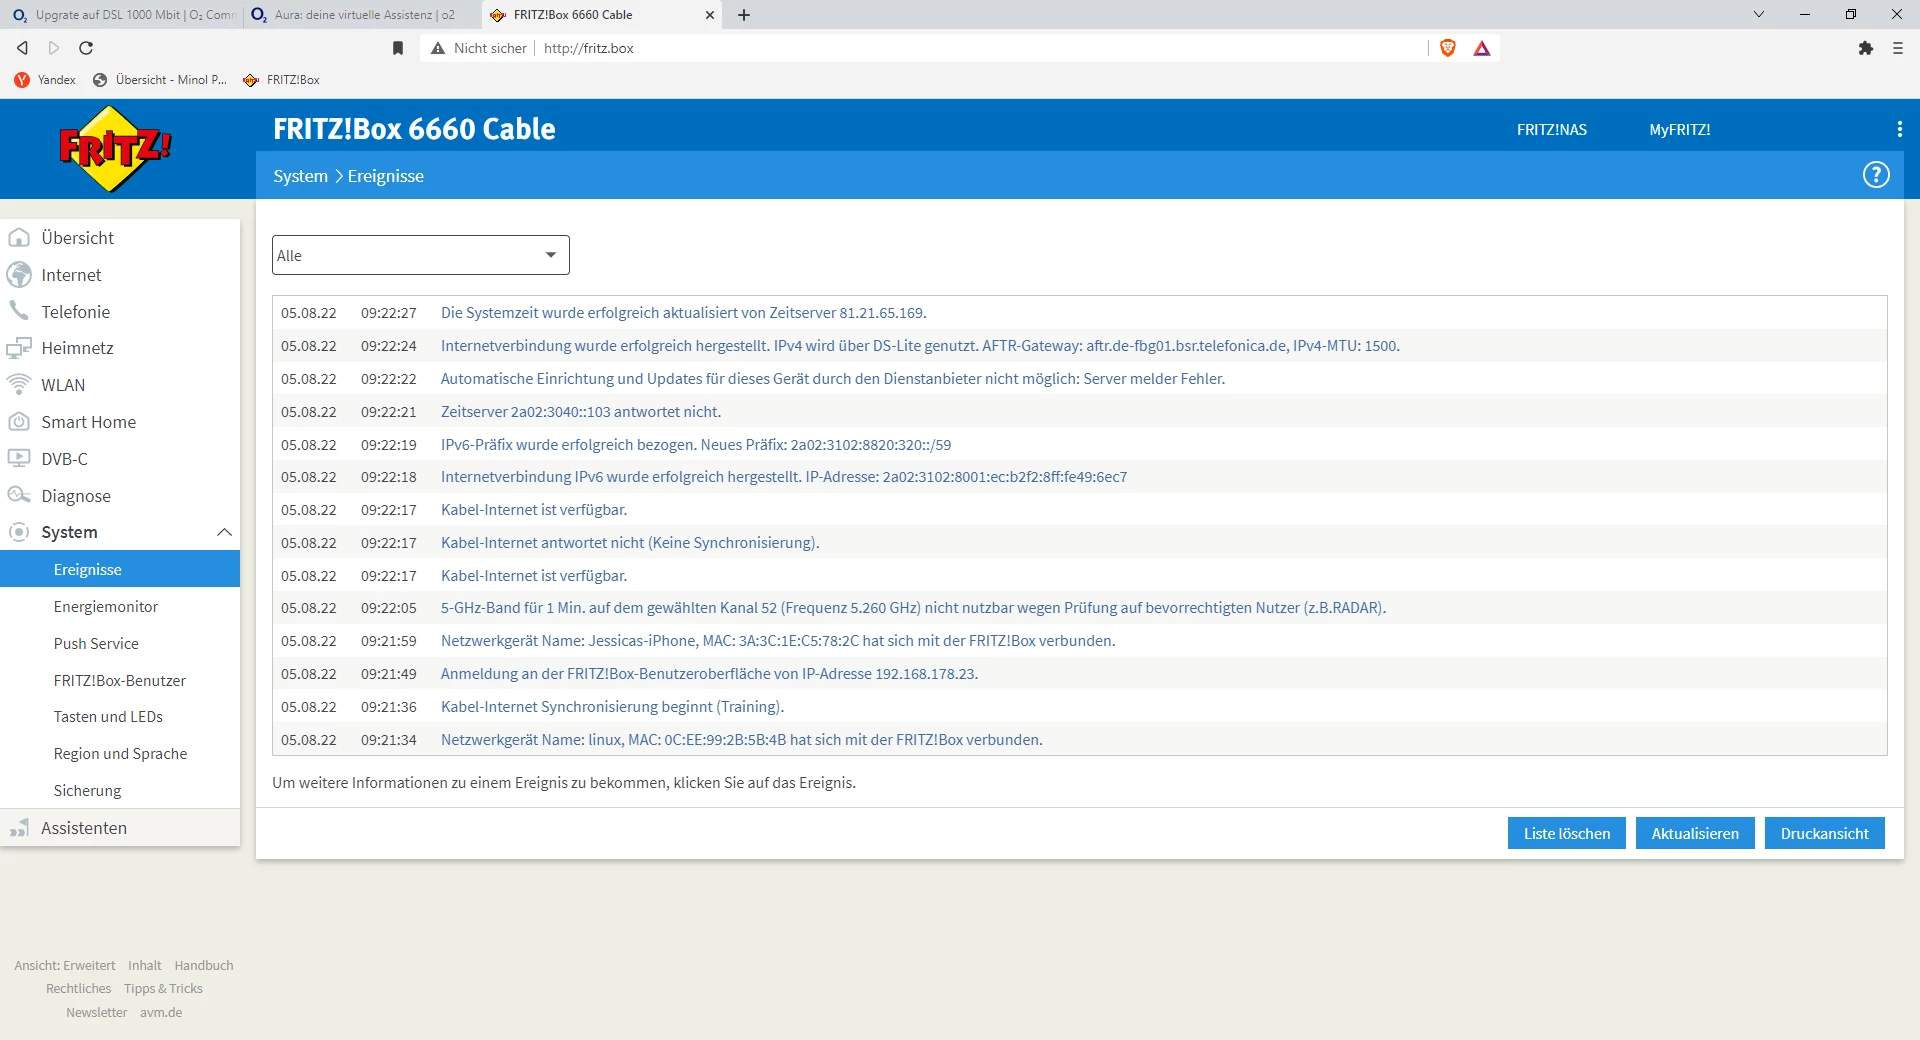The height and width of the screenshot is (1040, 1920).
Task: Click the System gear icon
Action: tap(19, 532)
